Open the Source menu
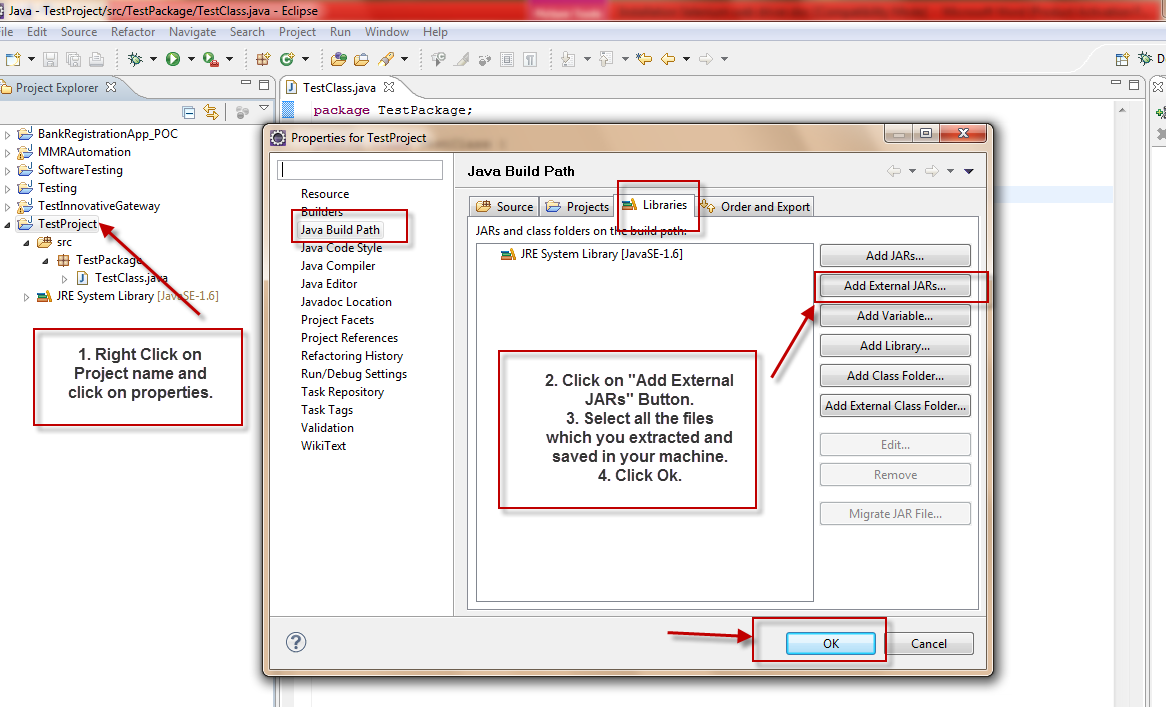 click(x=79, y=32)
